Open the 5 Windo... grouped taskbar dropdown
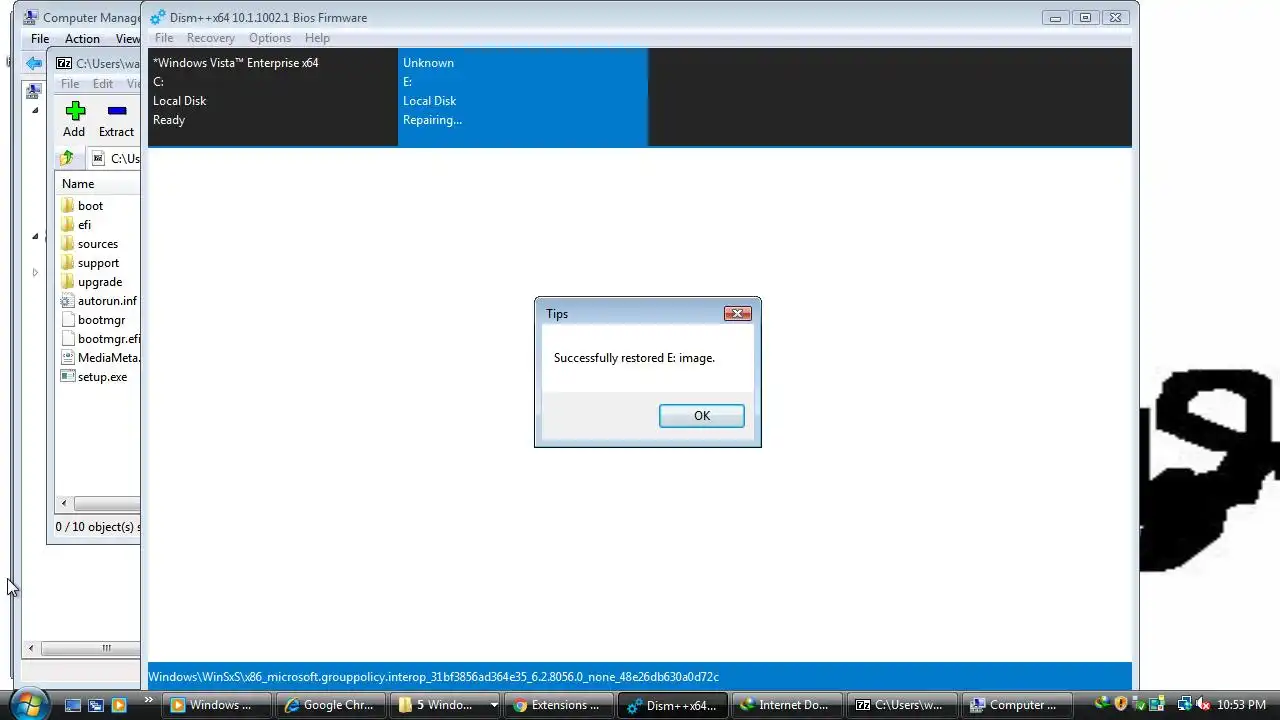The image size is (1280, 720). (x=493, y=705)
